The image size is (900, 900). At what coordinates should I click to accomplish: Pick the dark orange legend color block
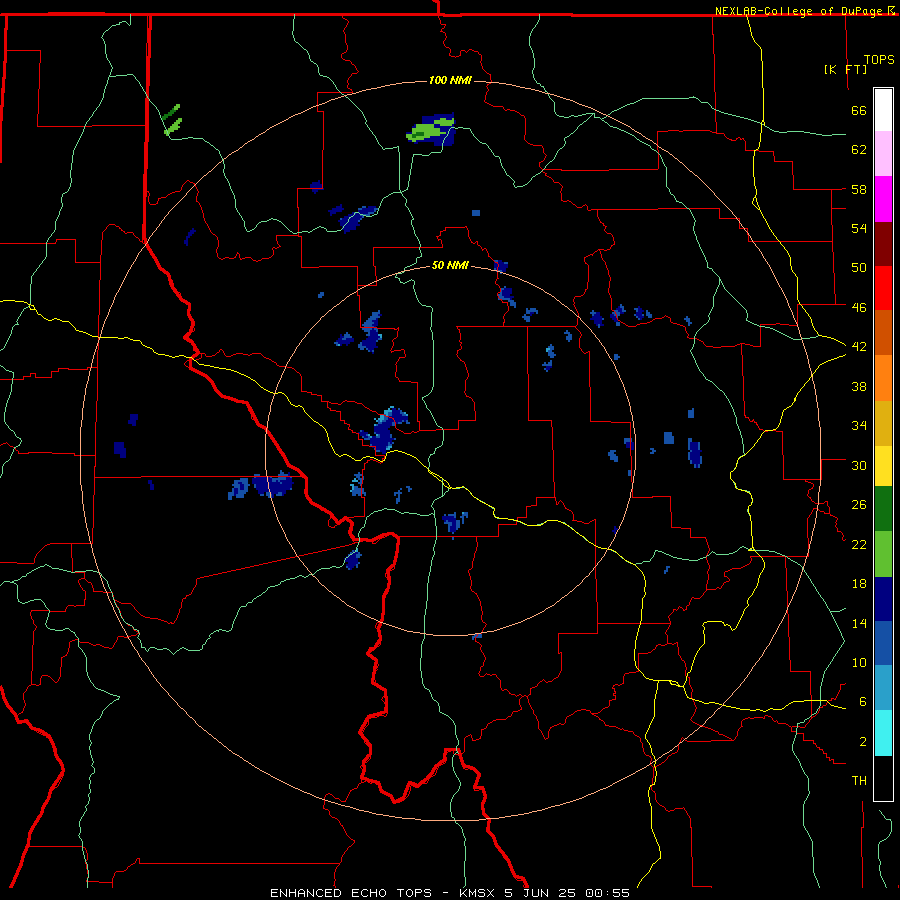tap(883, 333)
